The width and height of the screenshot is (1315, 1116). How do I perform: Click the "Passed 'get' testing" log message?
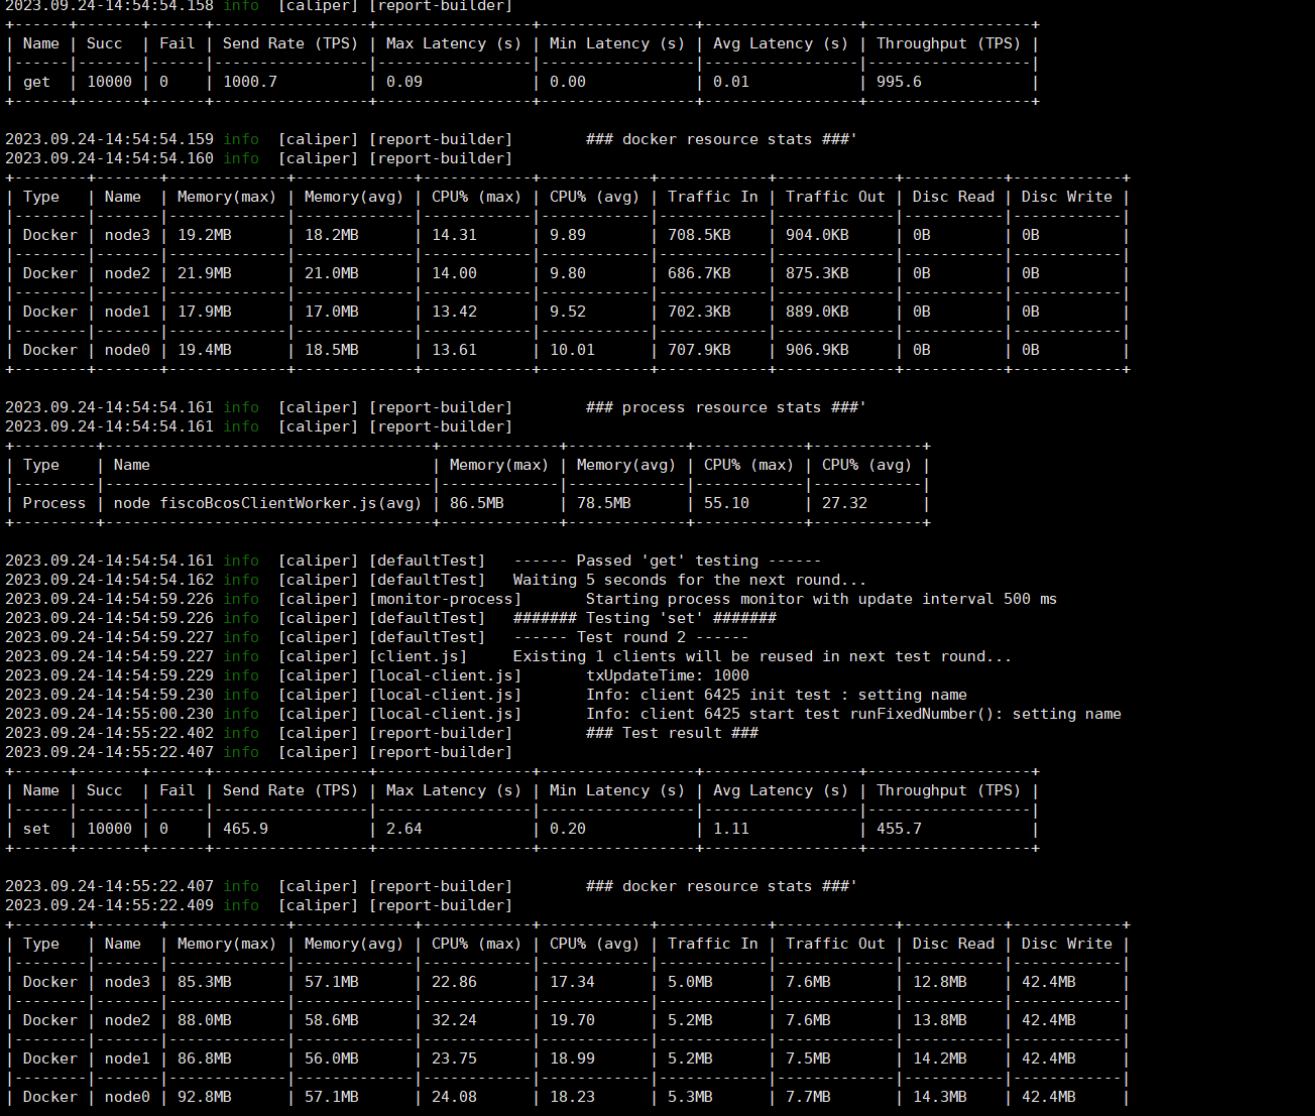click(667, 561)
